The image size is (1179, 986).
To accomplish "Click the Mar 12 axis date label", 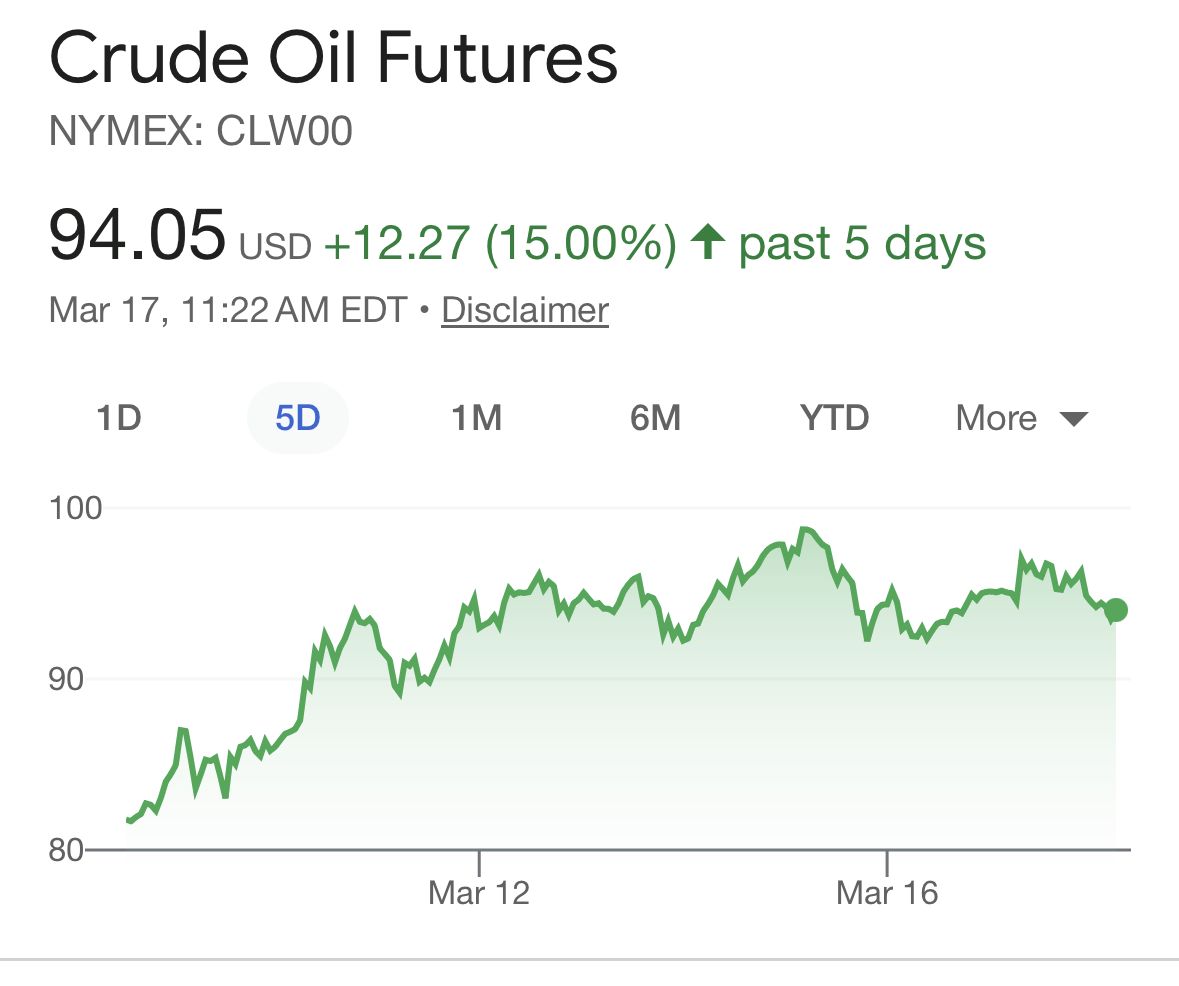I will [479, 892].
